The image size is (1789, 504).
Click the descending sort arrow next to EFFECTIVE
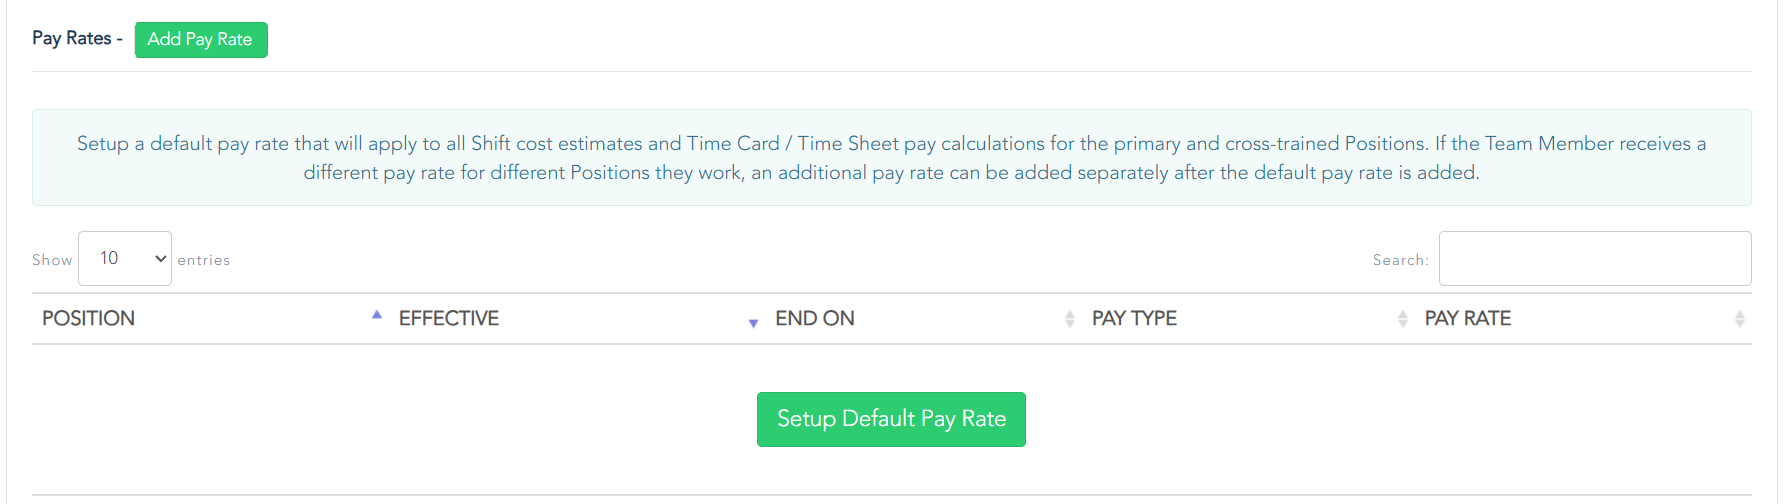pyautogui.click(x=753, y=323)
